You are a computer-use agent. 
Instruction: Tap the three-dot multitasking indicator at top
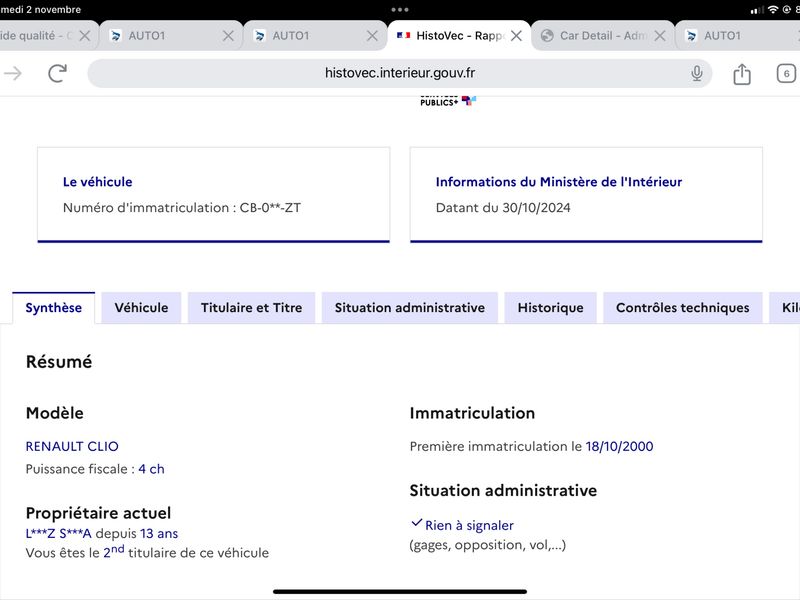coord(400,10)
